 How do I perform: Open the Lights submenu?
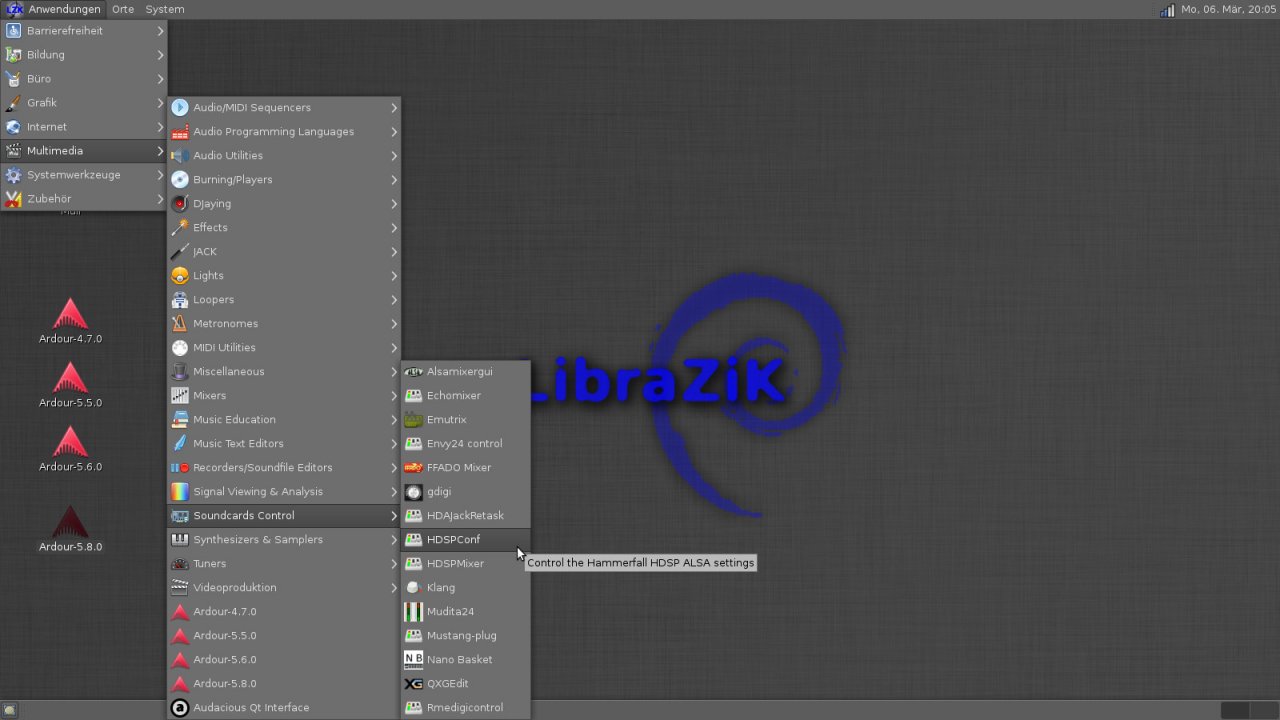pyautogui.click(x=284, y=275)
